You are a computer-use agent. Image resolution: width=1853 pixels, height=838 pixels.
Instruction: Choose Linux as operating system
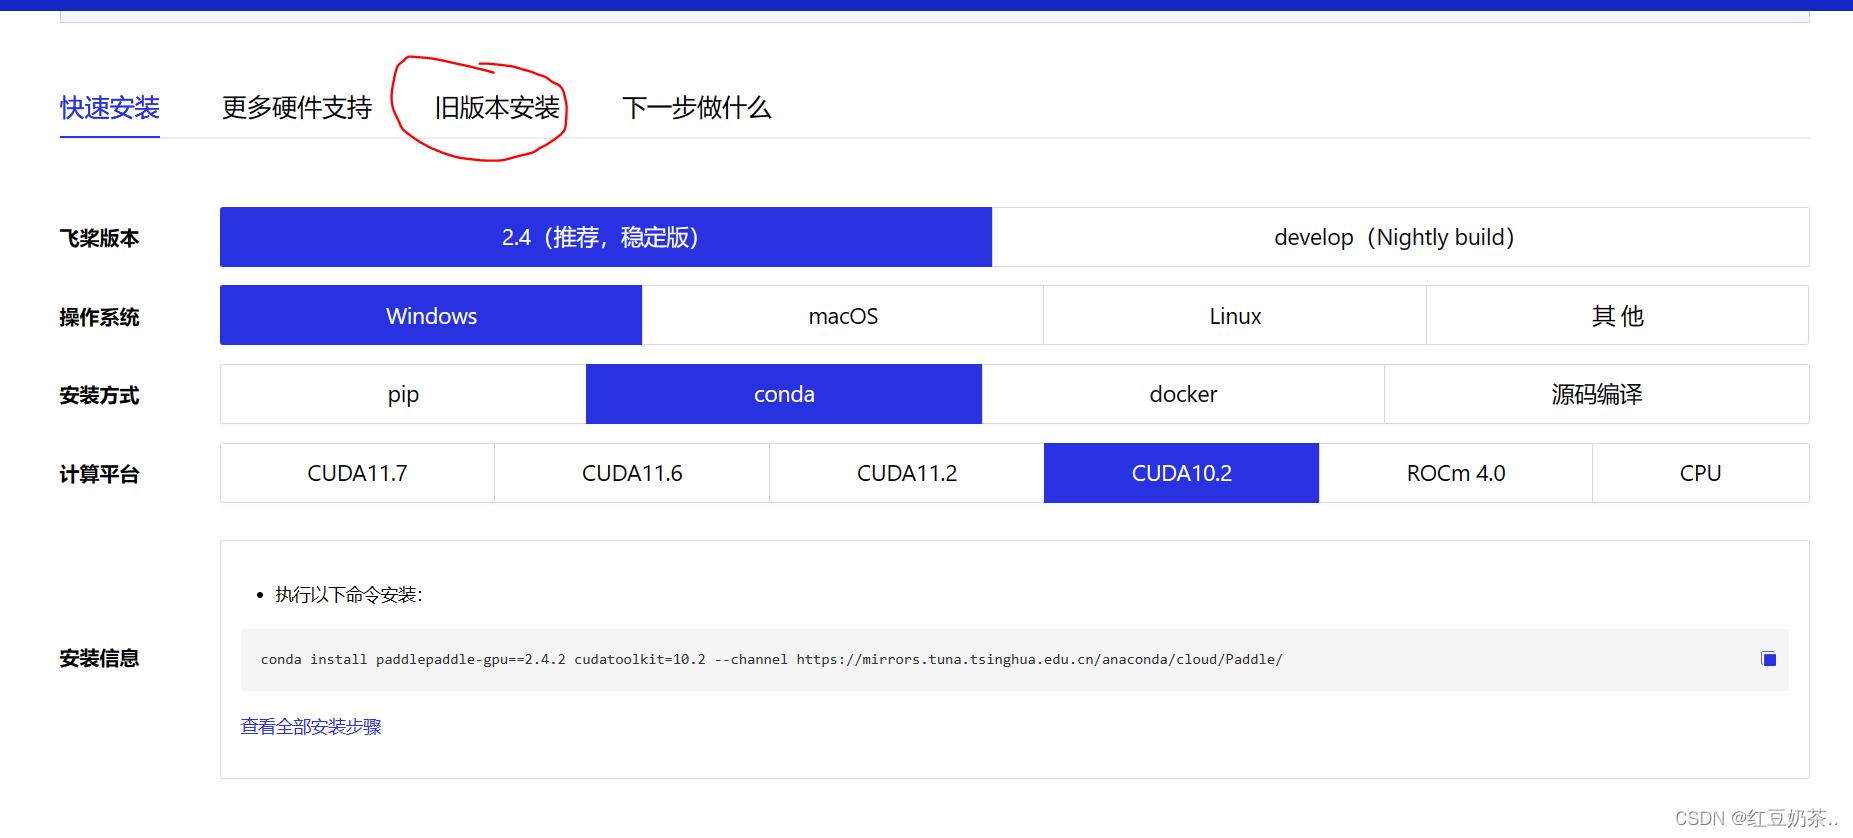1235,316
